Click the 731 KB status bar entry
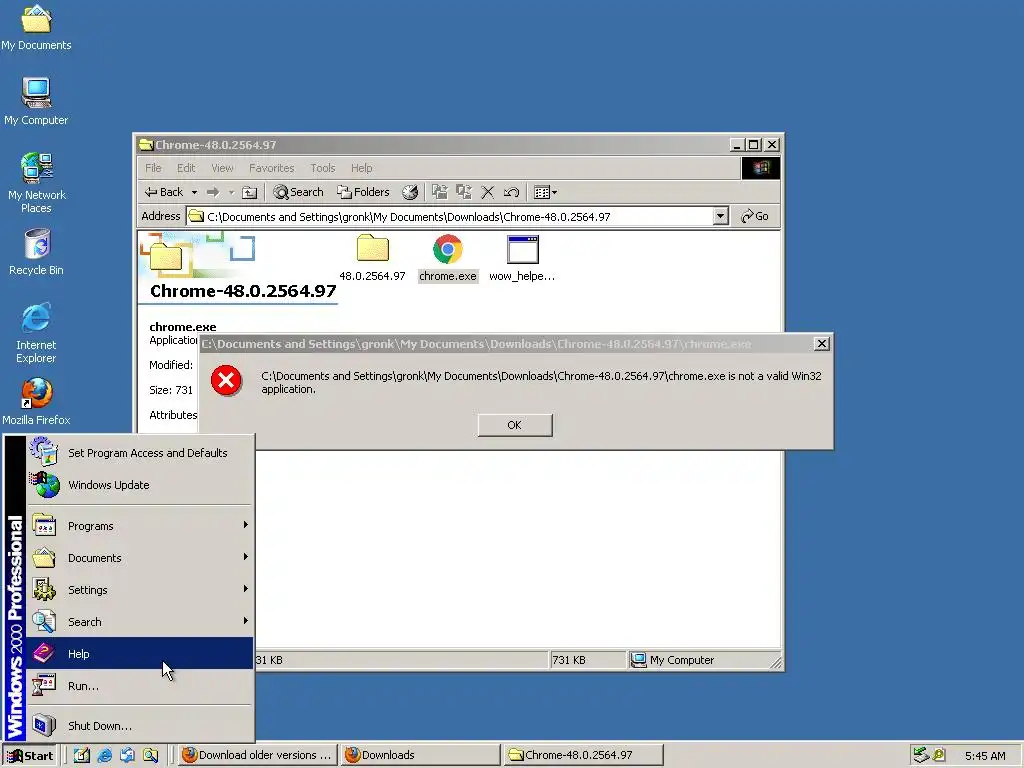Viewport: 1024px width, 768px height. pyautogui.click(x=586, y=660)
